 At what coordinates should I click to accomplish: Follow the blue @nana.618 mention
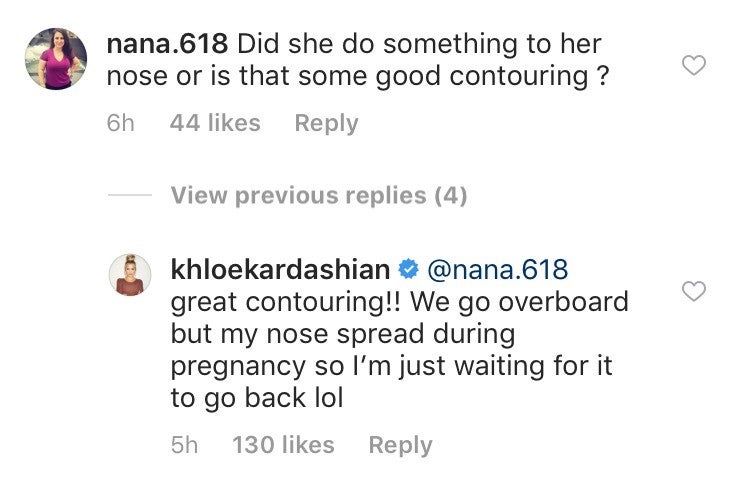(497, 270)
